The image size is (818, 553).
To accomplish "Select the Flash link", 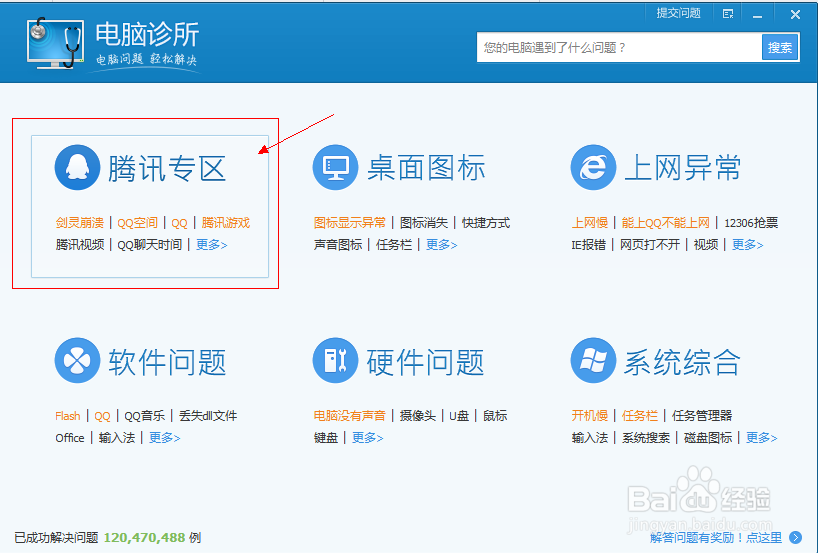I will click(x=68, y=416).
